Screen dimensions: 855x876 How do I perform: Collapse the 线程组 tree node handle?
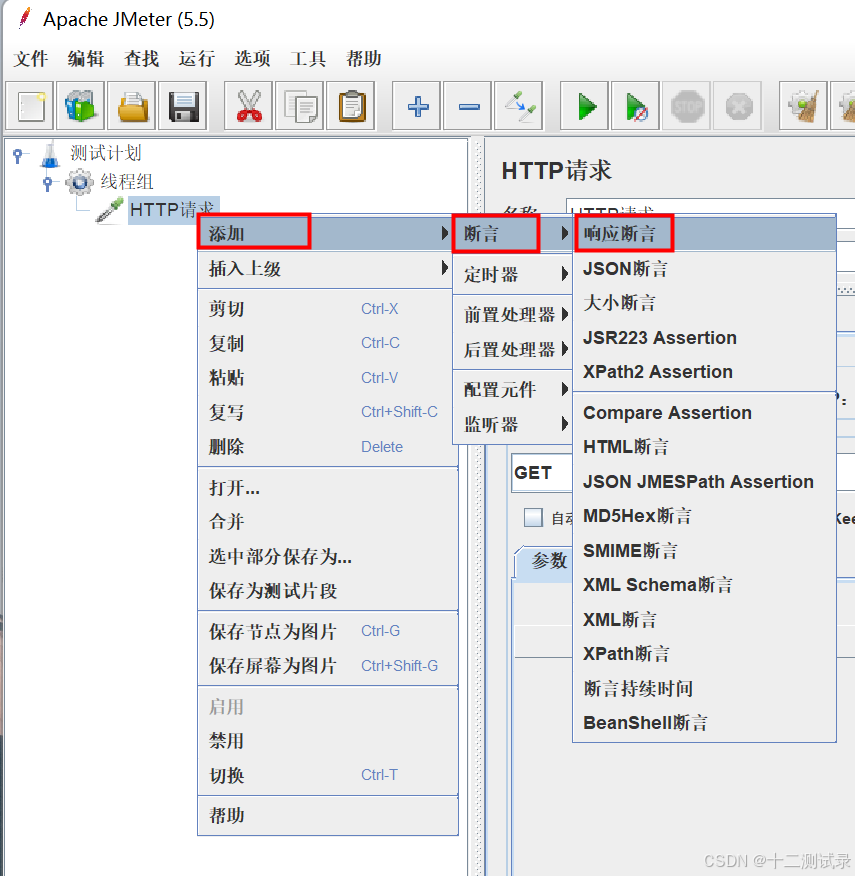(x=48, y=183)
